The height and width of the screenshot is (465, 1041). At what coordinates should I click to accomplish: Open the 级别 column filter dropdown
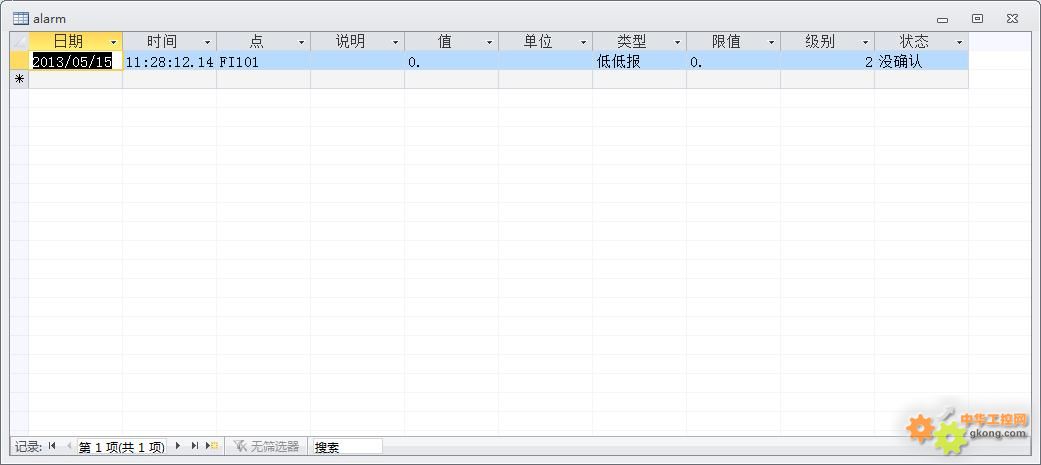point(865,42)
